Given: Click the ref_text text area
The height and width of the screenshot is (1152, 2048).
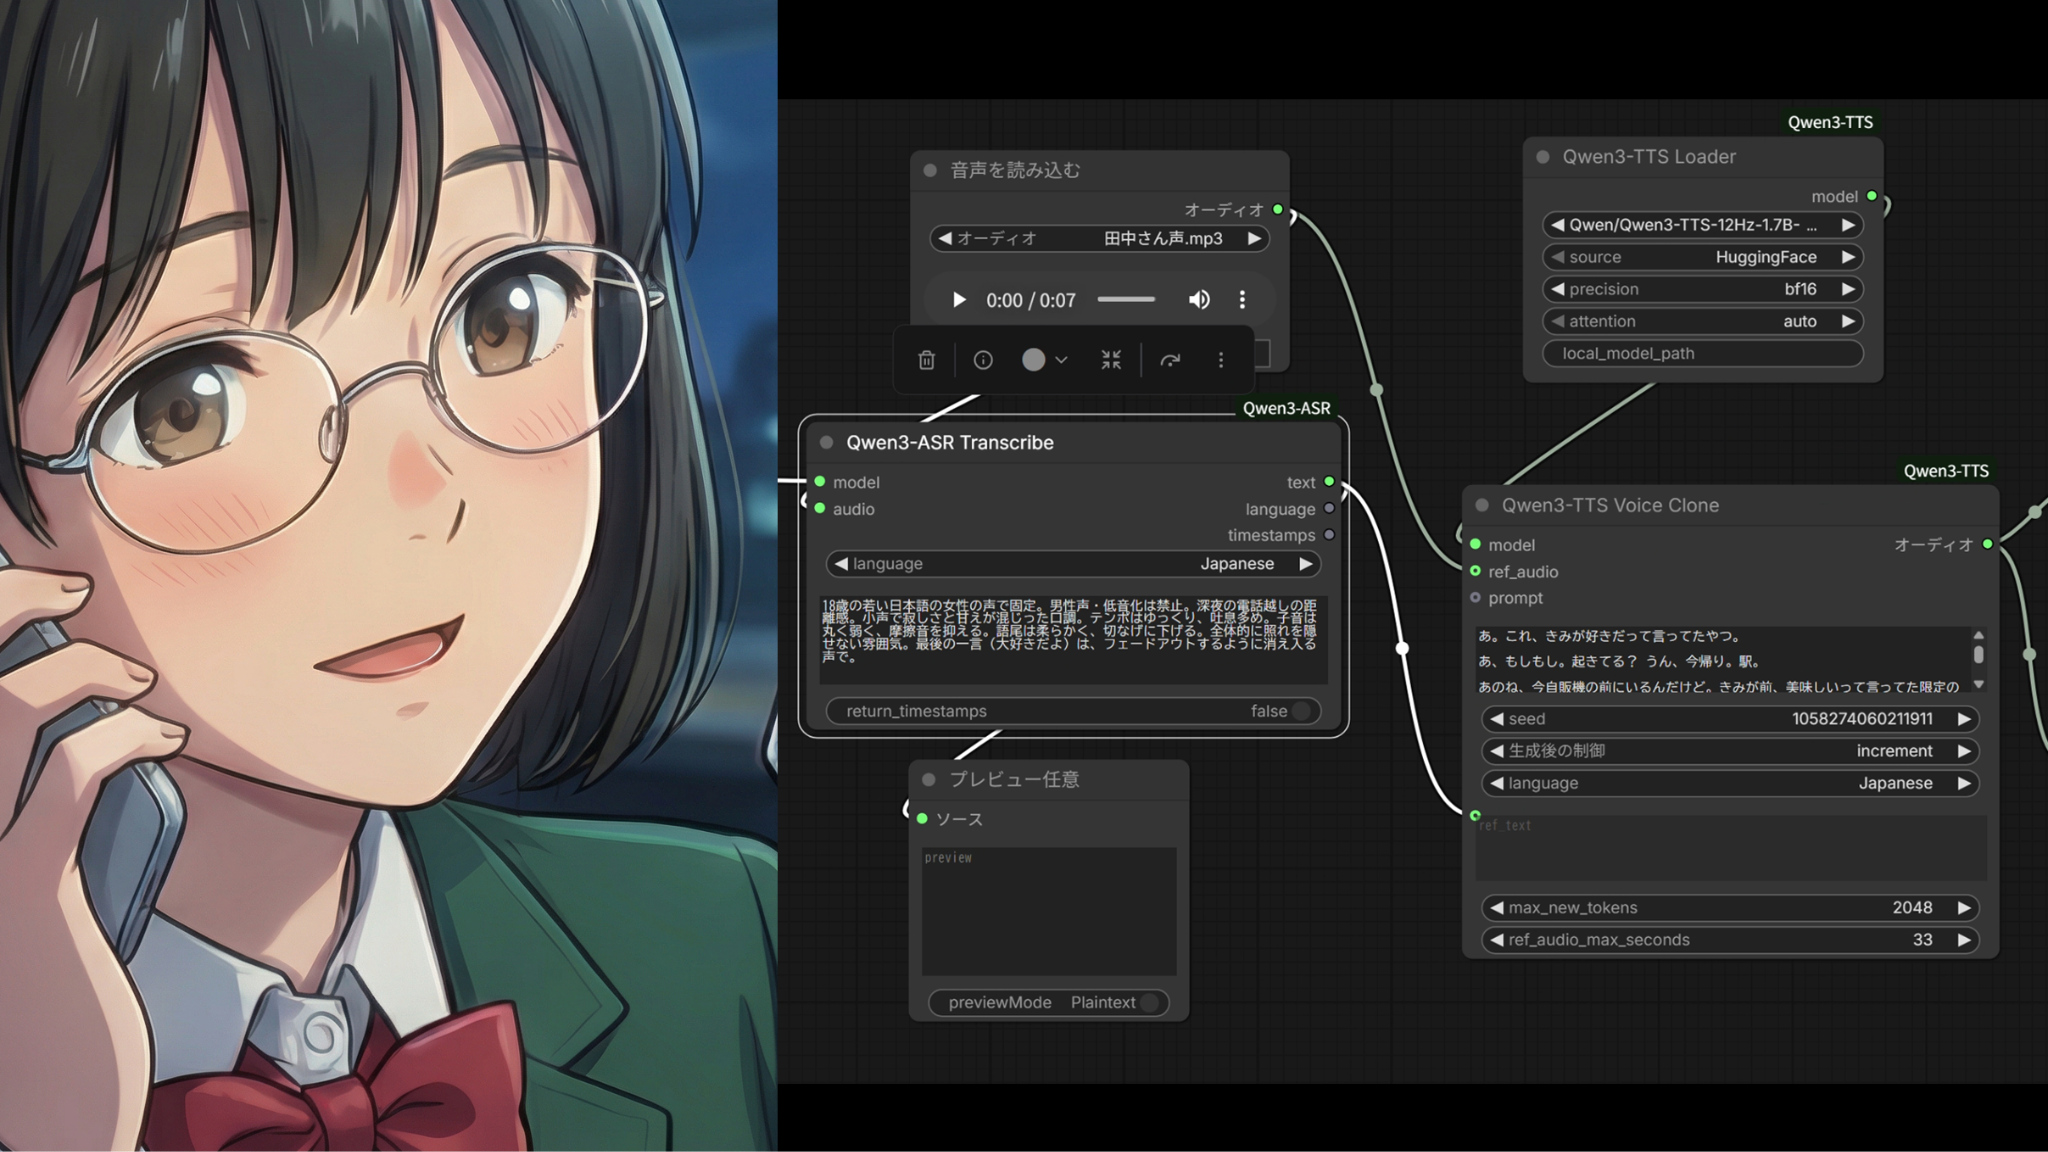Looking at the screenshot, I should [x=1730, y=850].
